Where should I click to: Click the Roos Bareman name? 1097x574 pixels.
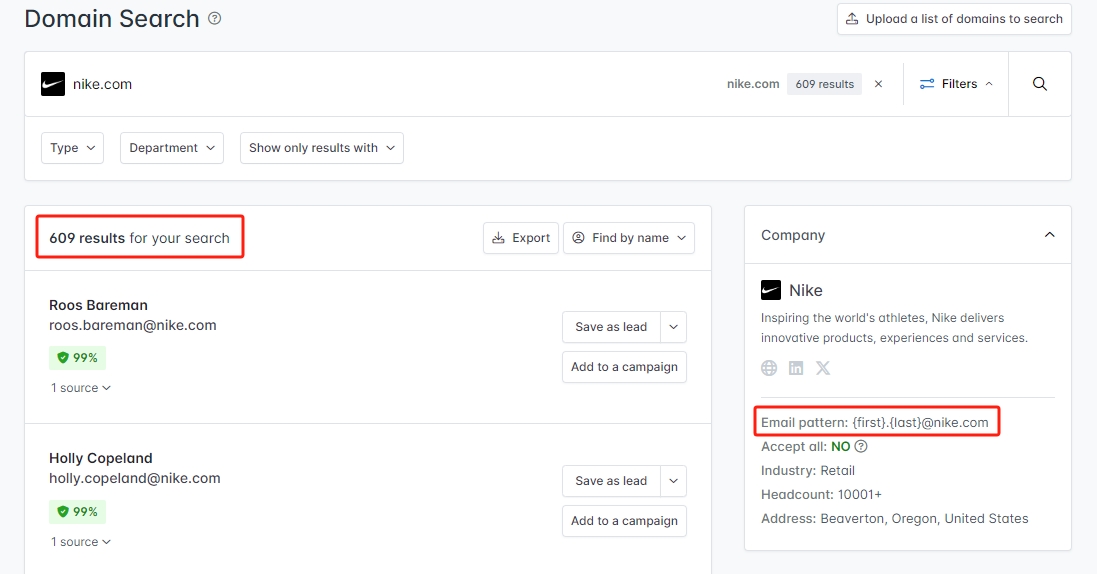click(x=99, y=305)
